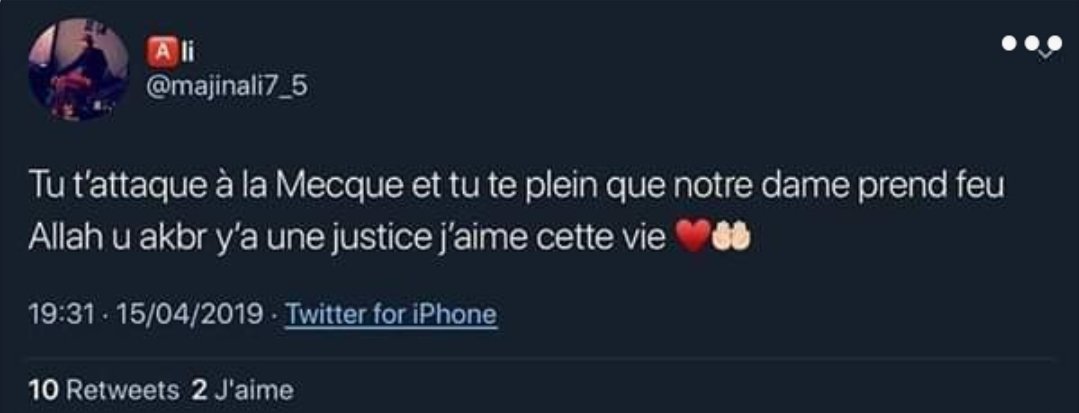View the 2 J'aime likes list

point(242,391)
